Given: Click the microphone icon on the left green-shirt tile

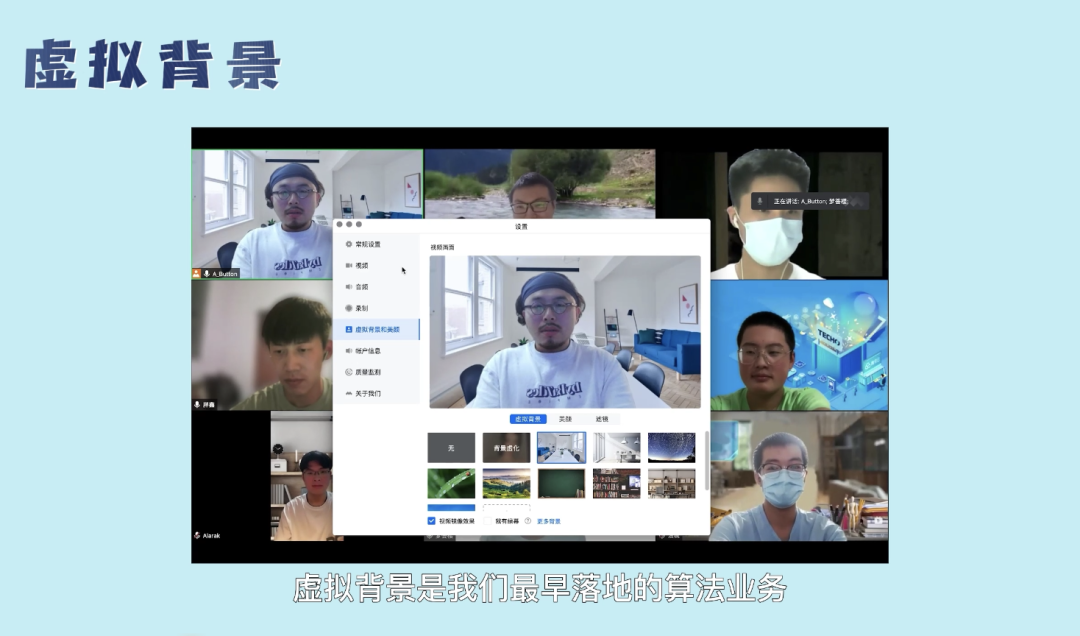Looking at the screenshot, I should click(198, 404).
